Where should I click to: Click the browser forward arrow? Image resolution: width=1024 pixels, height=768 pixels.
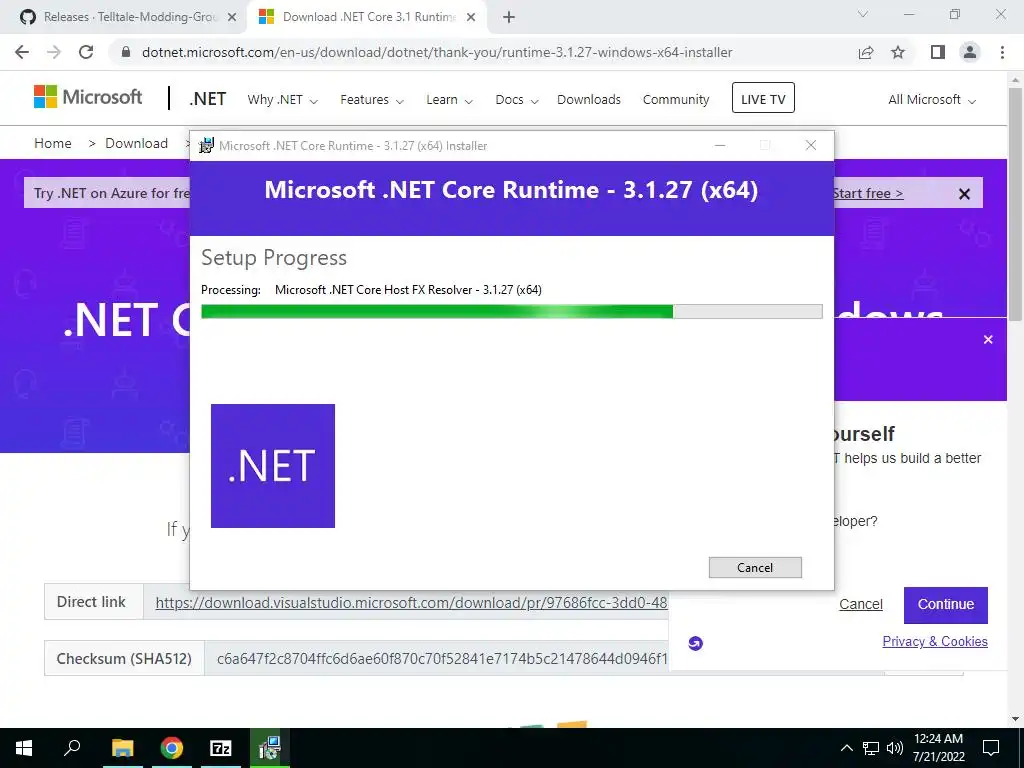coord(54,52)
